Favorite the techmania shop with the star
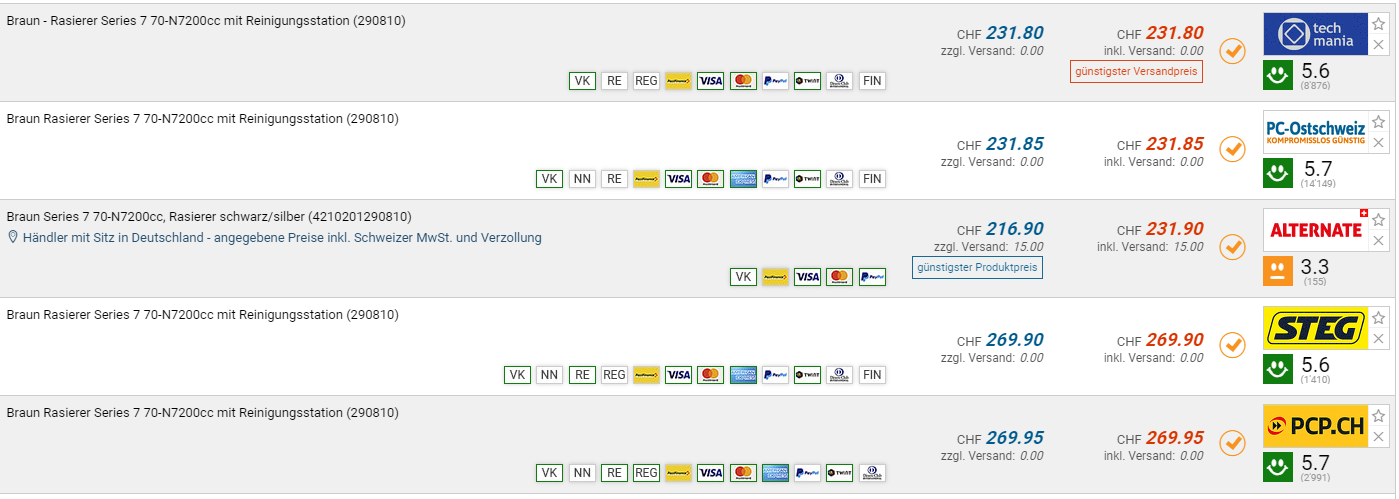1399x499 pixels. [1378, 24]
